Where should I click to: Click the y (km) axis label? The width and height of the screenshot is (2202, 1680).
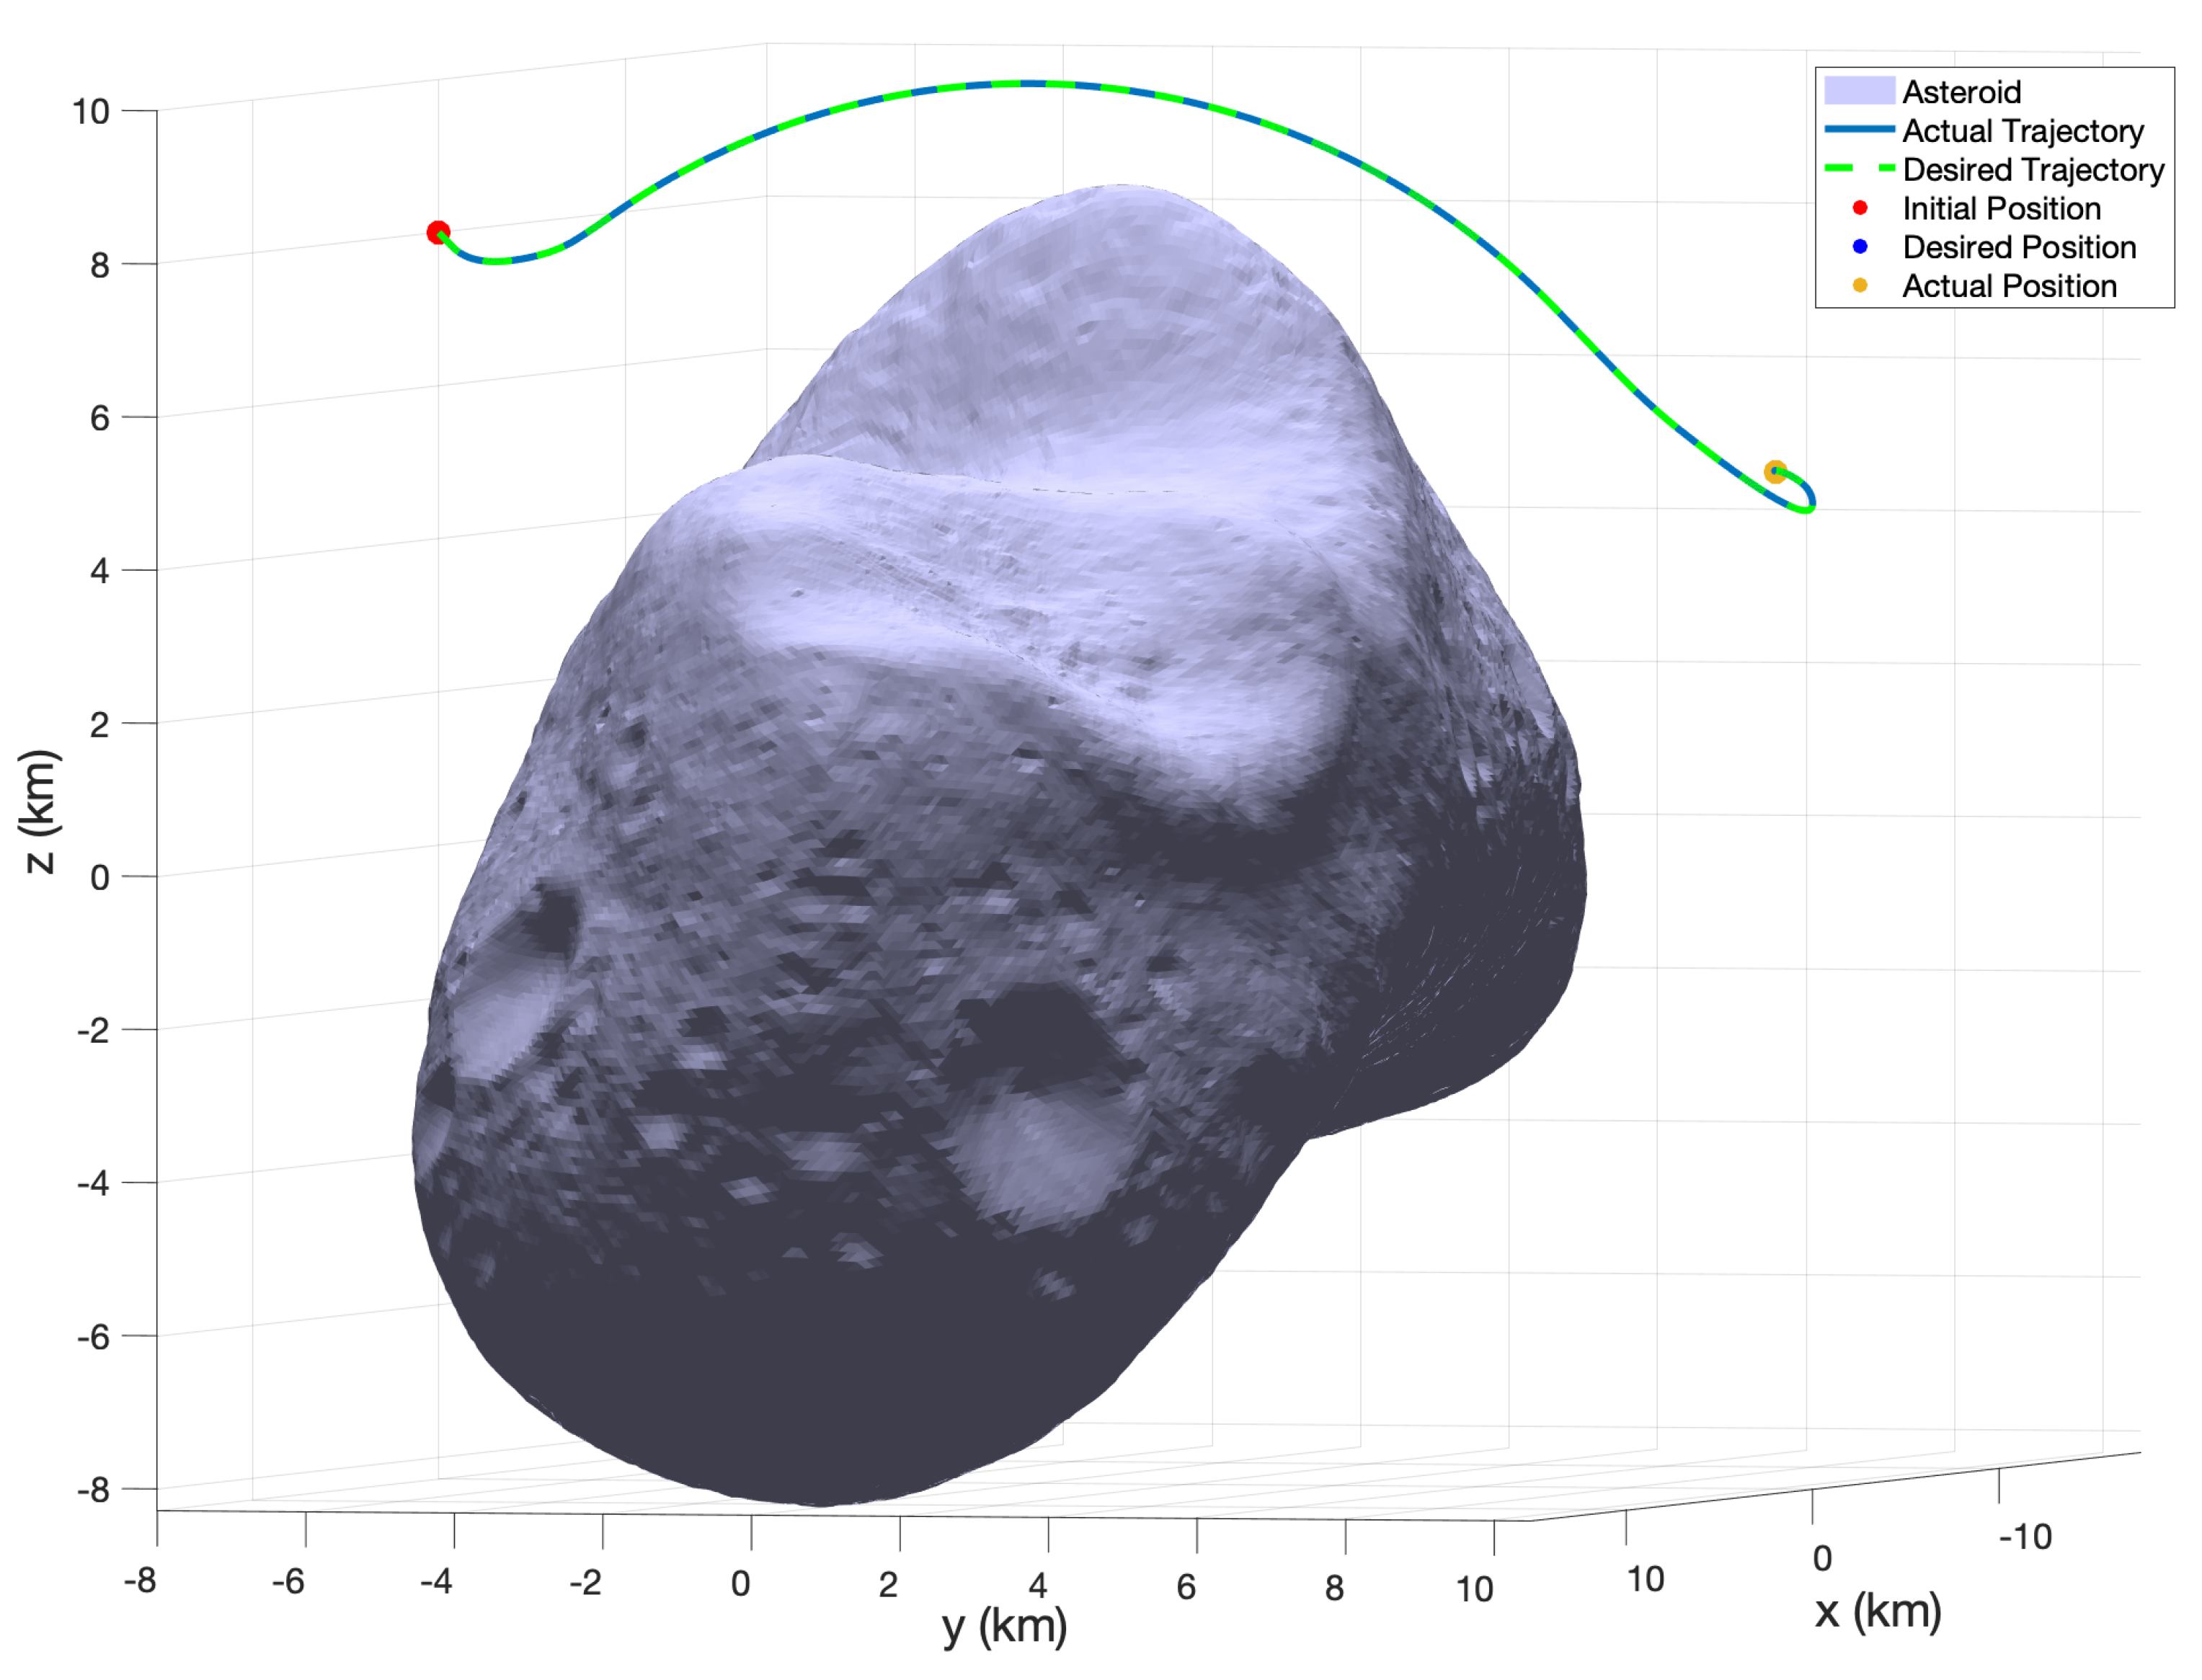(x=1004, y=1627)
